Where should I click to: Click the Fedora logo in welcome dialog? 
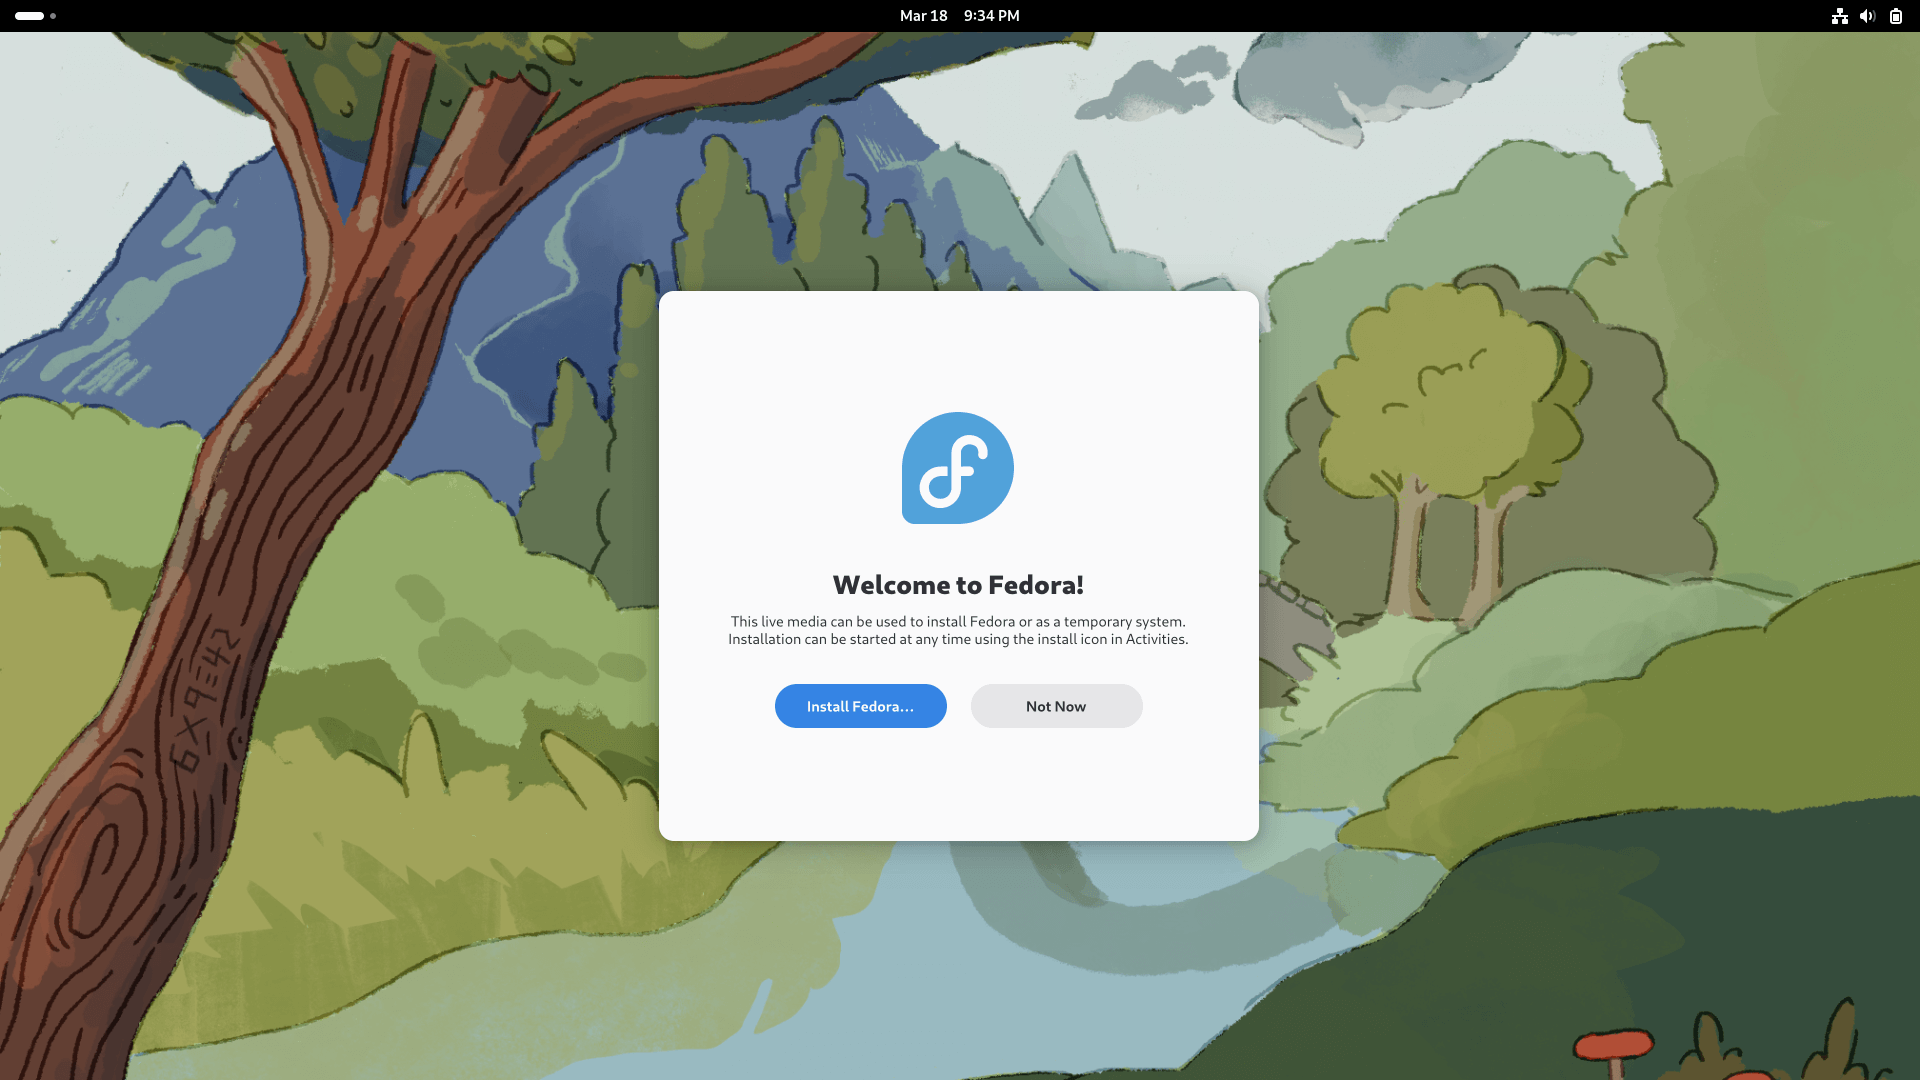coord(958,468)
